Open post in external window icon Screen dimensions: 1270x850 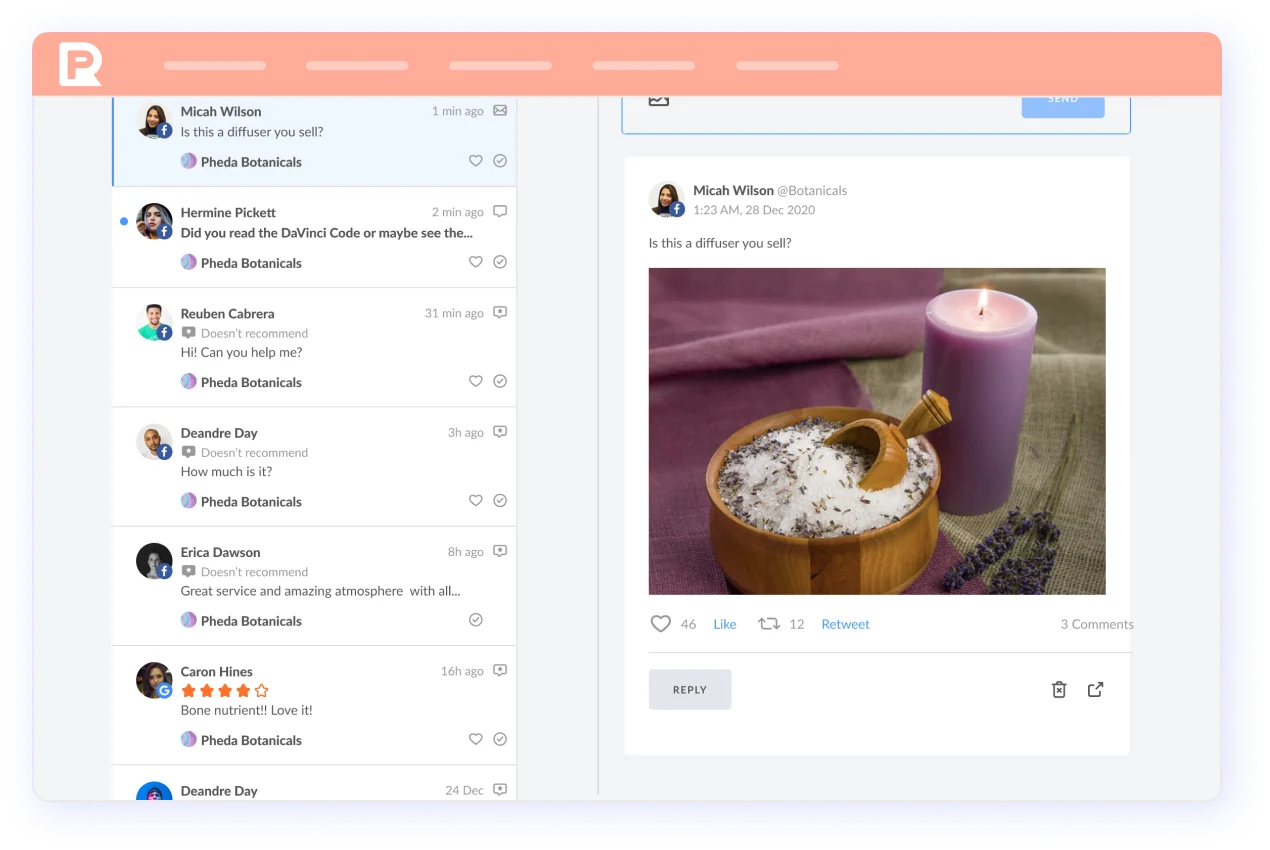point(1095,689)
